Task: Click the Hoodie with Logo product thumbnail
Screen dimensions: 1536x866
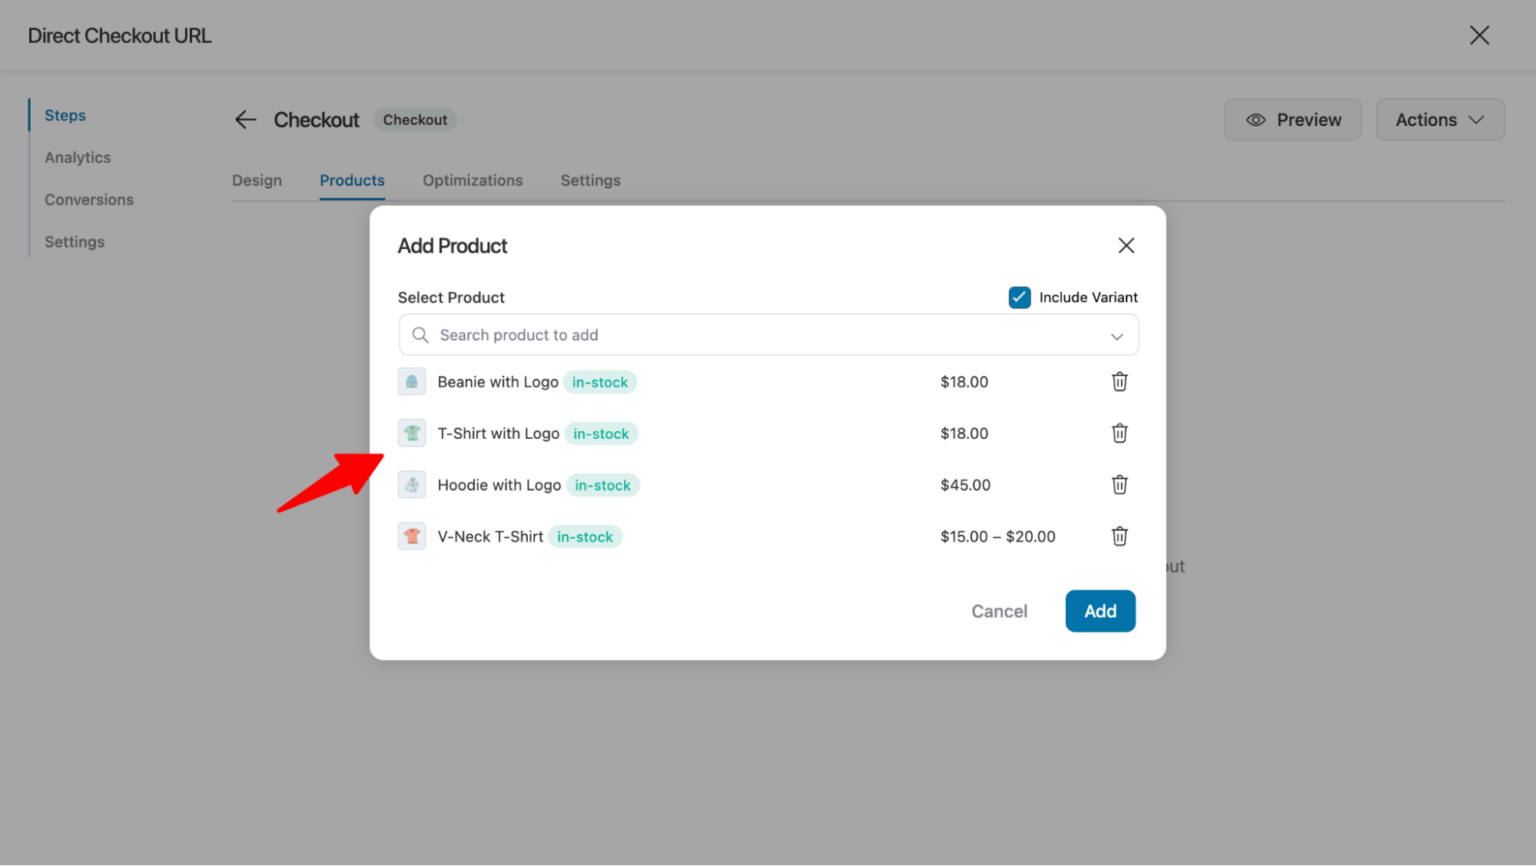Action: [x=412, y=484]
